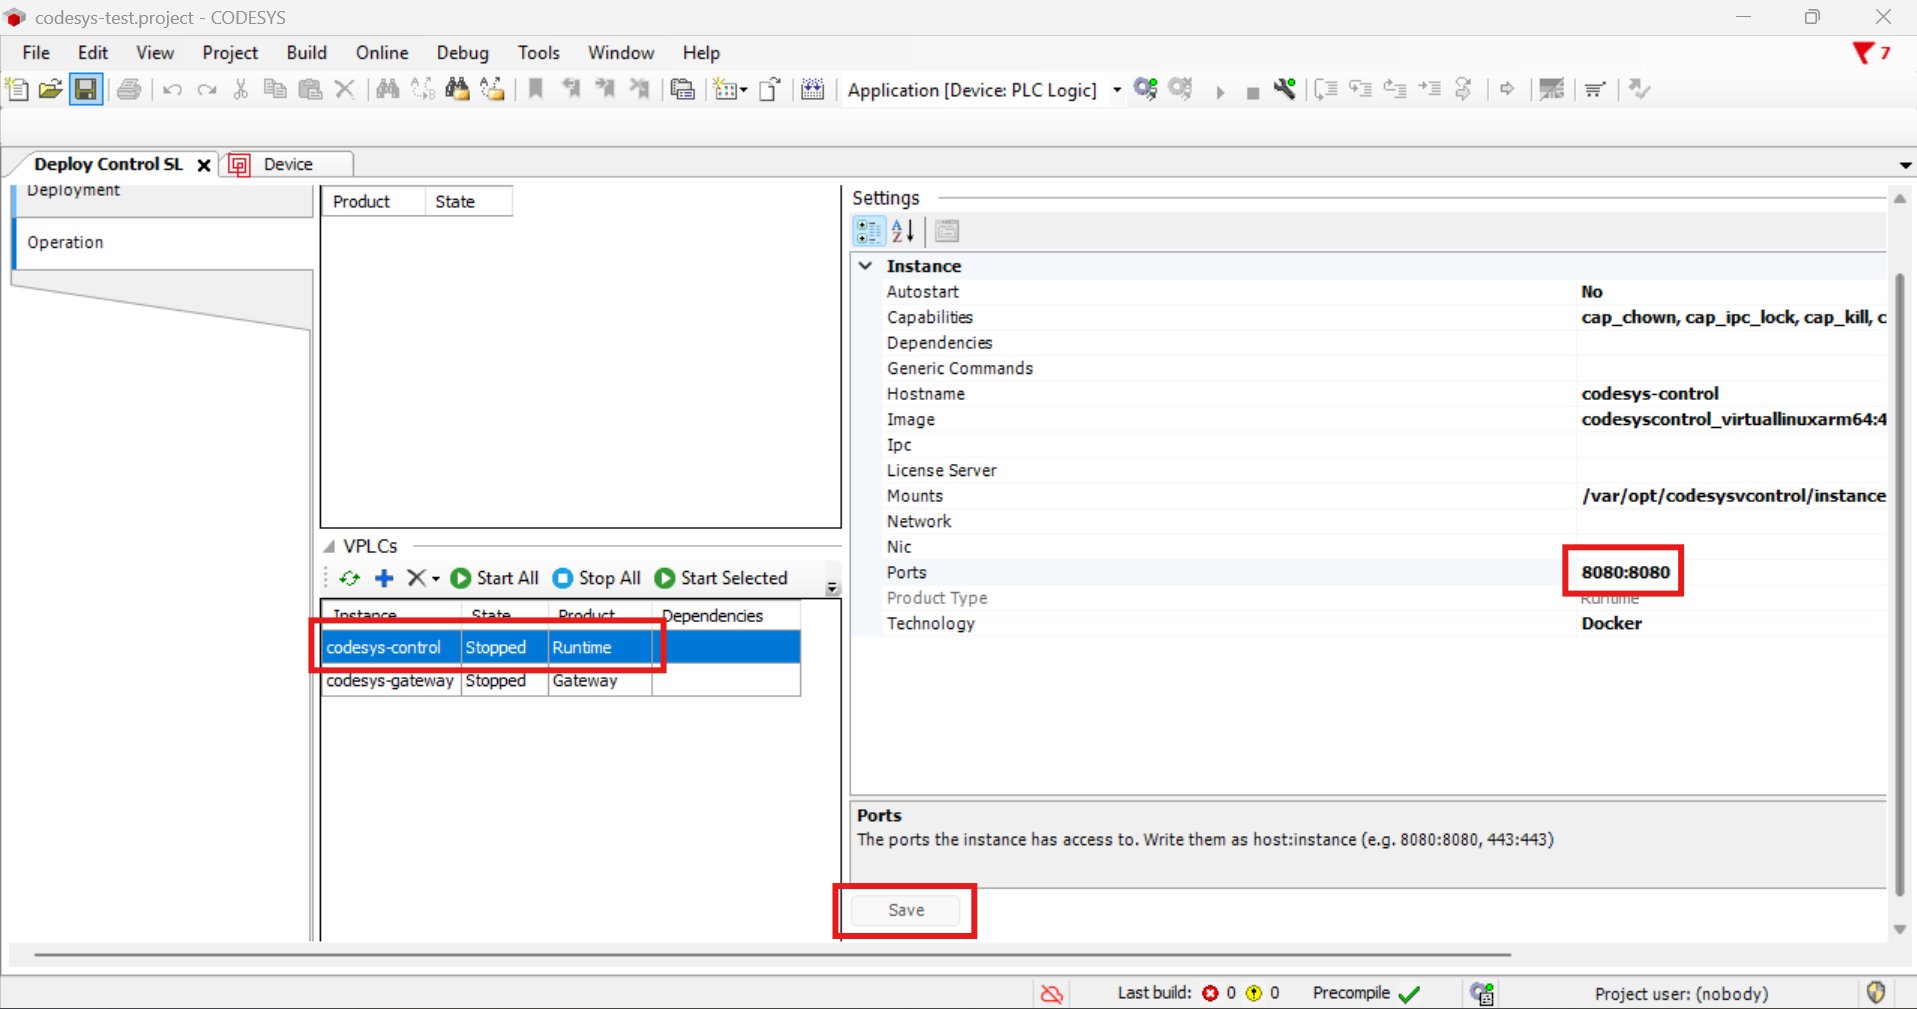This screenshot has width=1917, height=1009.
Task: Switch settings to categorized view
Action: tap(868, 232)
